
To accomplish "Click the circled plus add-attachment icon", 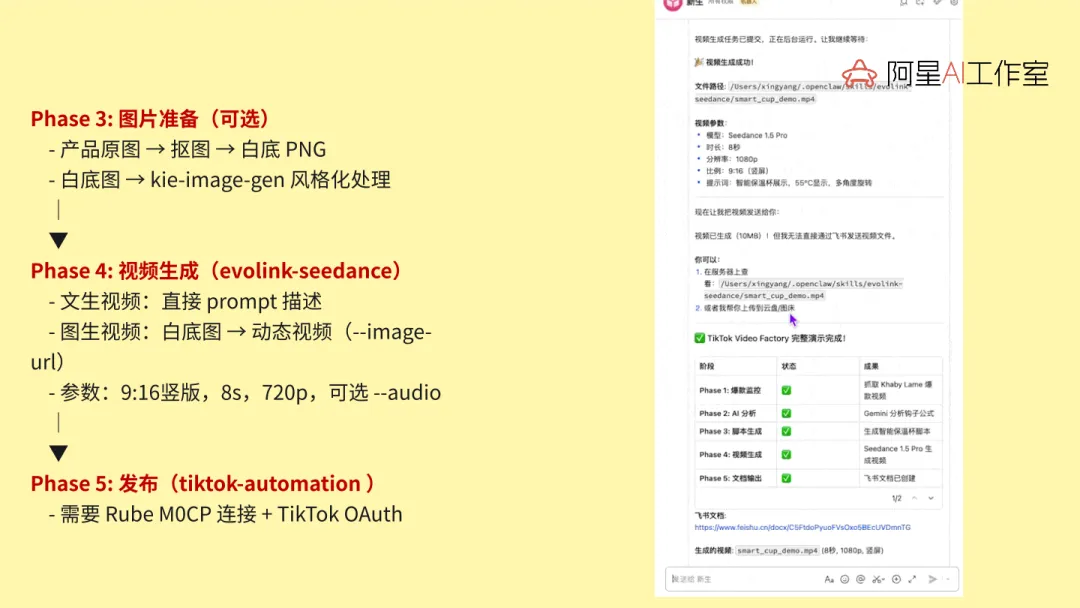I will point(896,580).
